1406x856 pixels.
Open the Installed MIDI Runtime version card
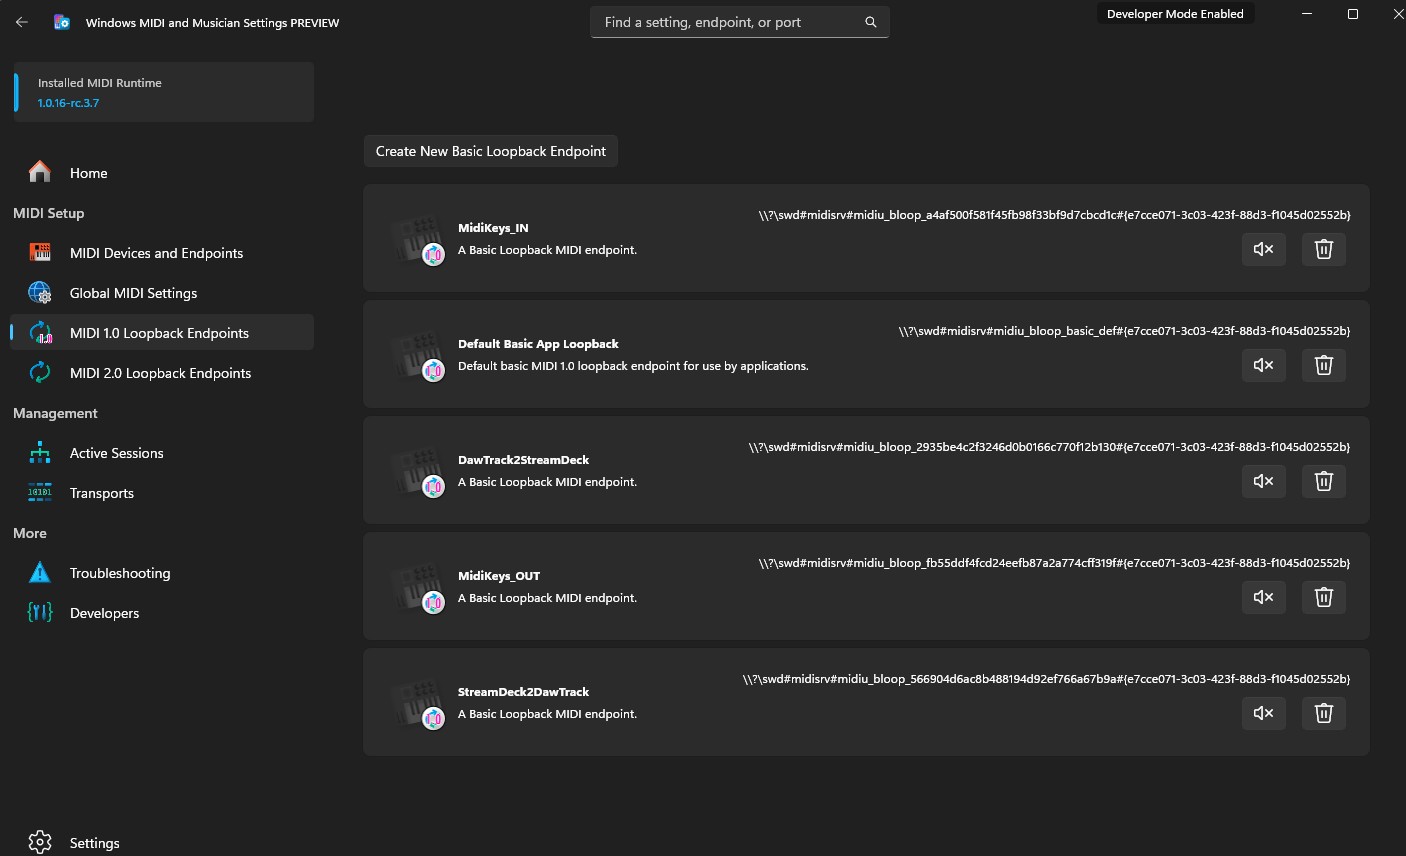click(164, 92)
